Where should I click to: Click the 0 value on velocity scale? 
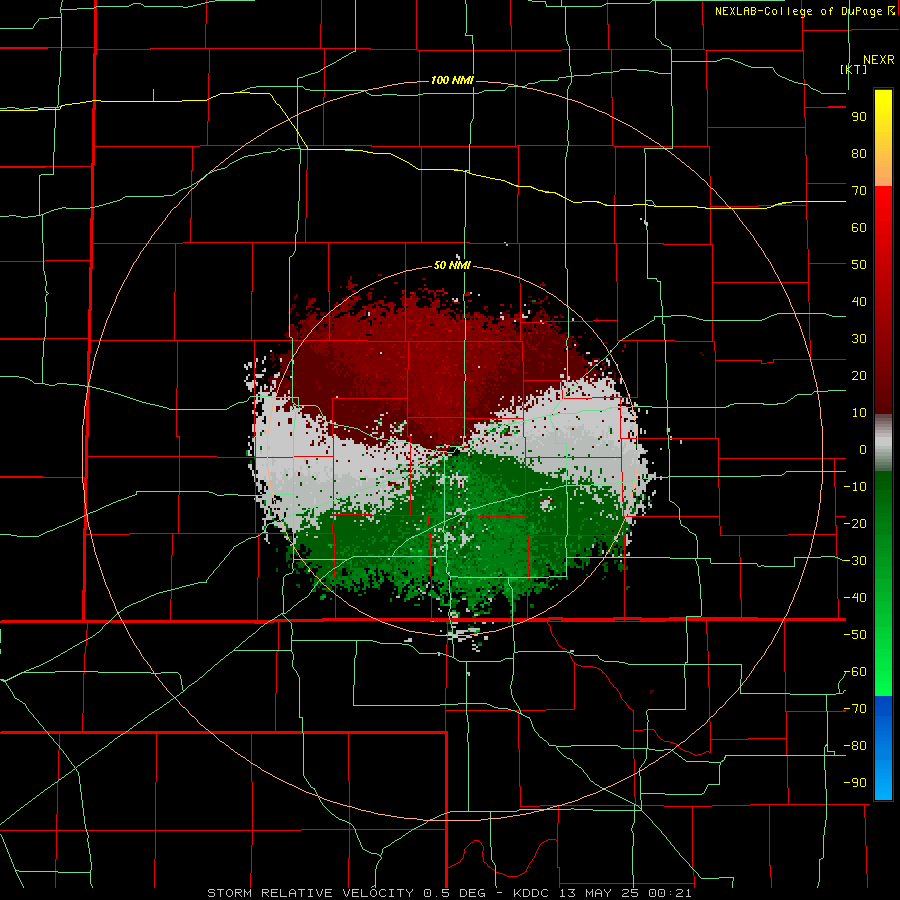point(863,450)
